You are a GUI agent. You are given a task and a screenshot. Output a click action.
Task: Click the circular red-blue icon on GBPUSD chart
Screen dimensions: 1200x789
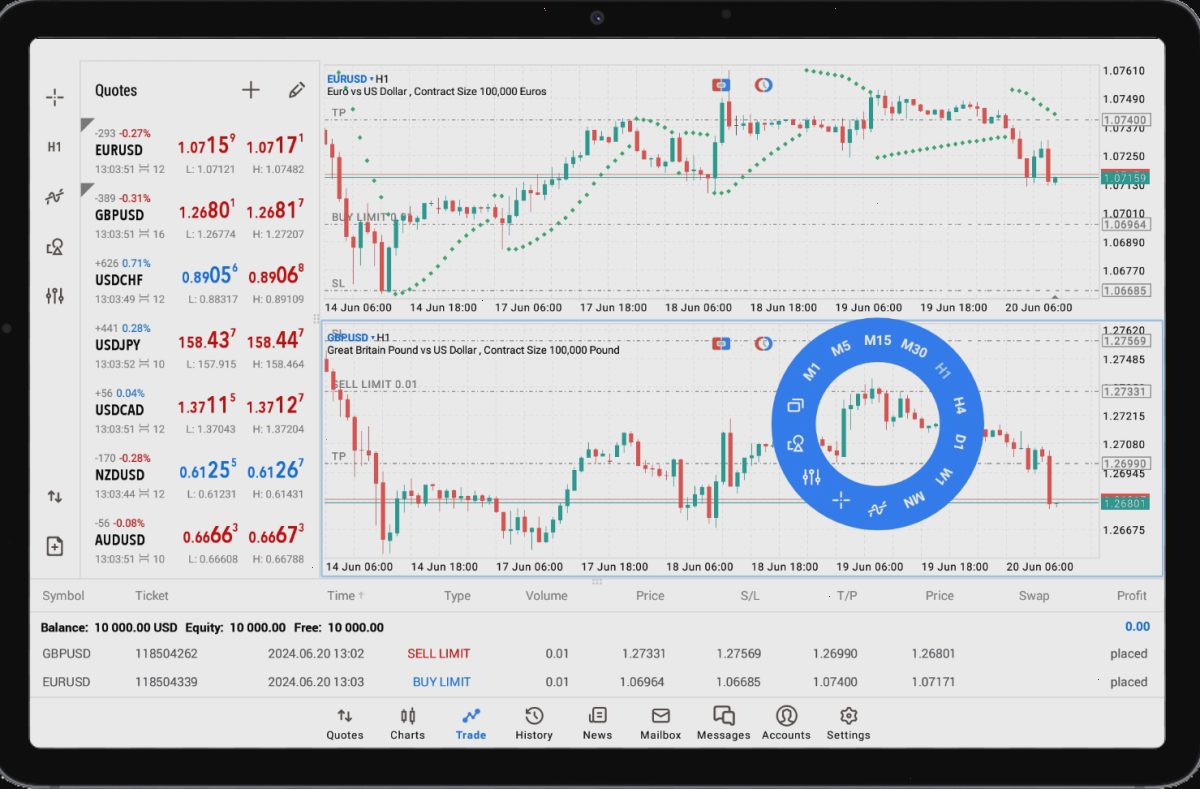[764, 344]
